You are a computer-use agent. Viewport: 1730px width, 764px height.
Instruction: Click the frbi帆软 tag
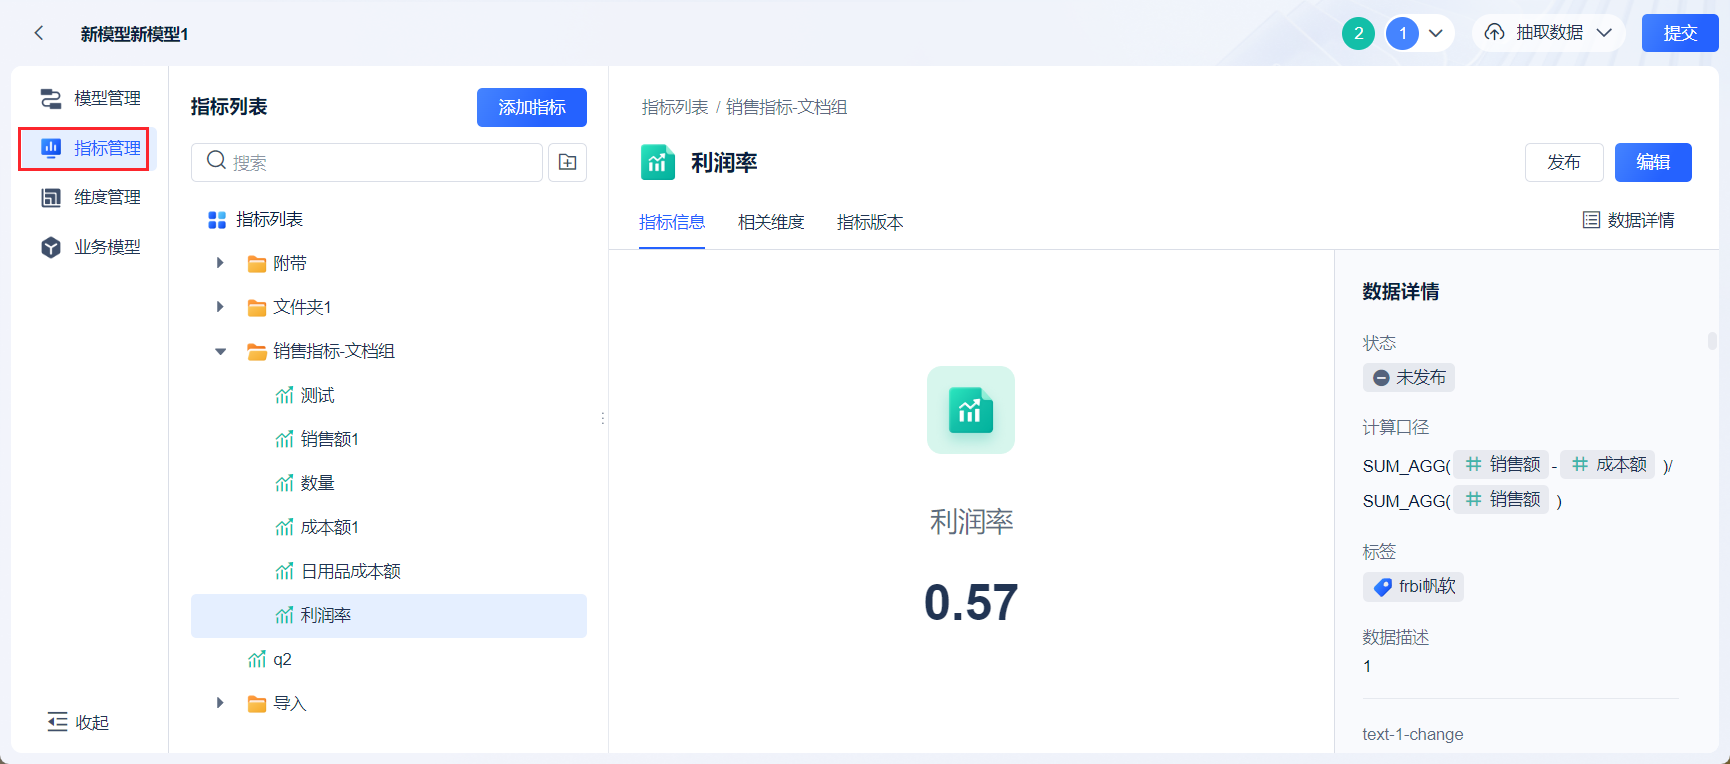pyautogui.click(x=1413, y=586)
